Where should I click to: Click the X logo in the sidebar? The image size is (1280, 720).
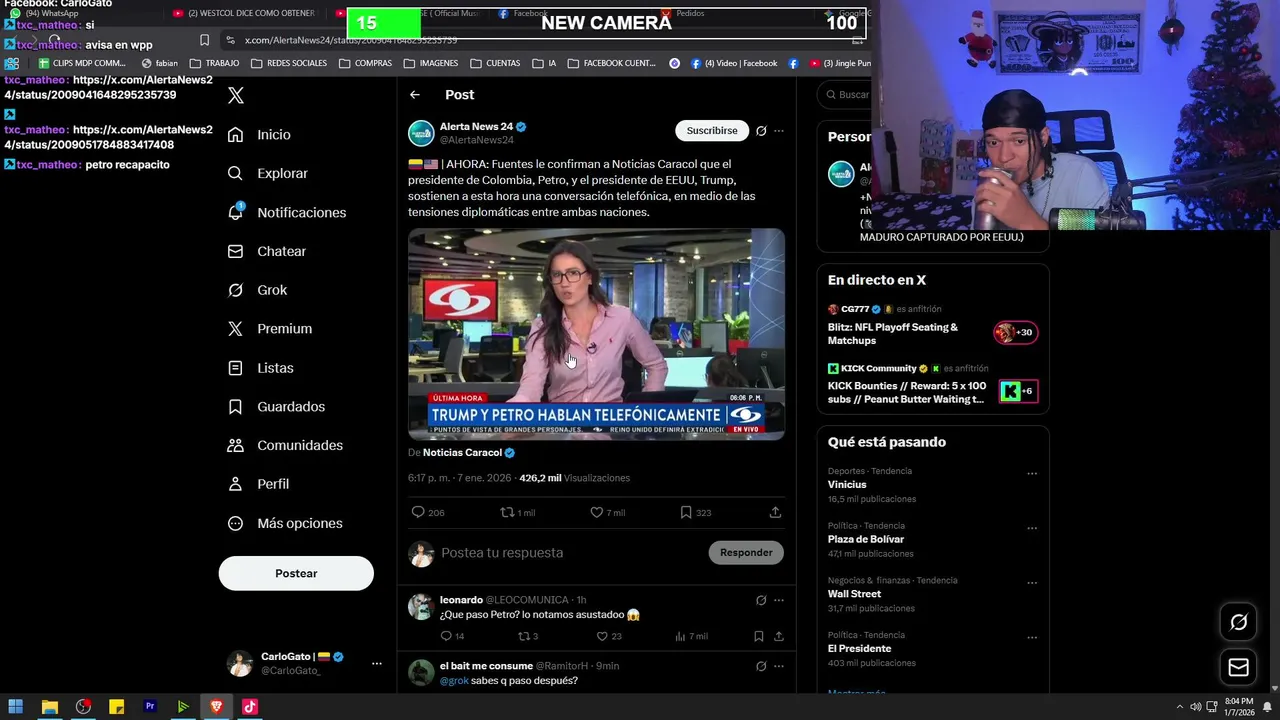point(236,96)
